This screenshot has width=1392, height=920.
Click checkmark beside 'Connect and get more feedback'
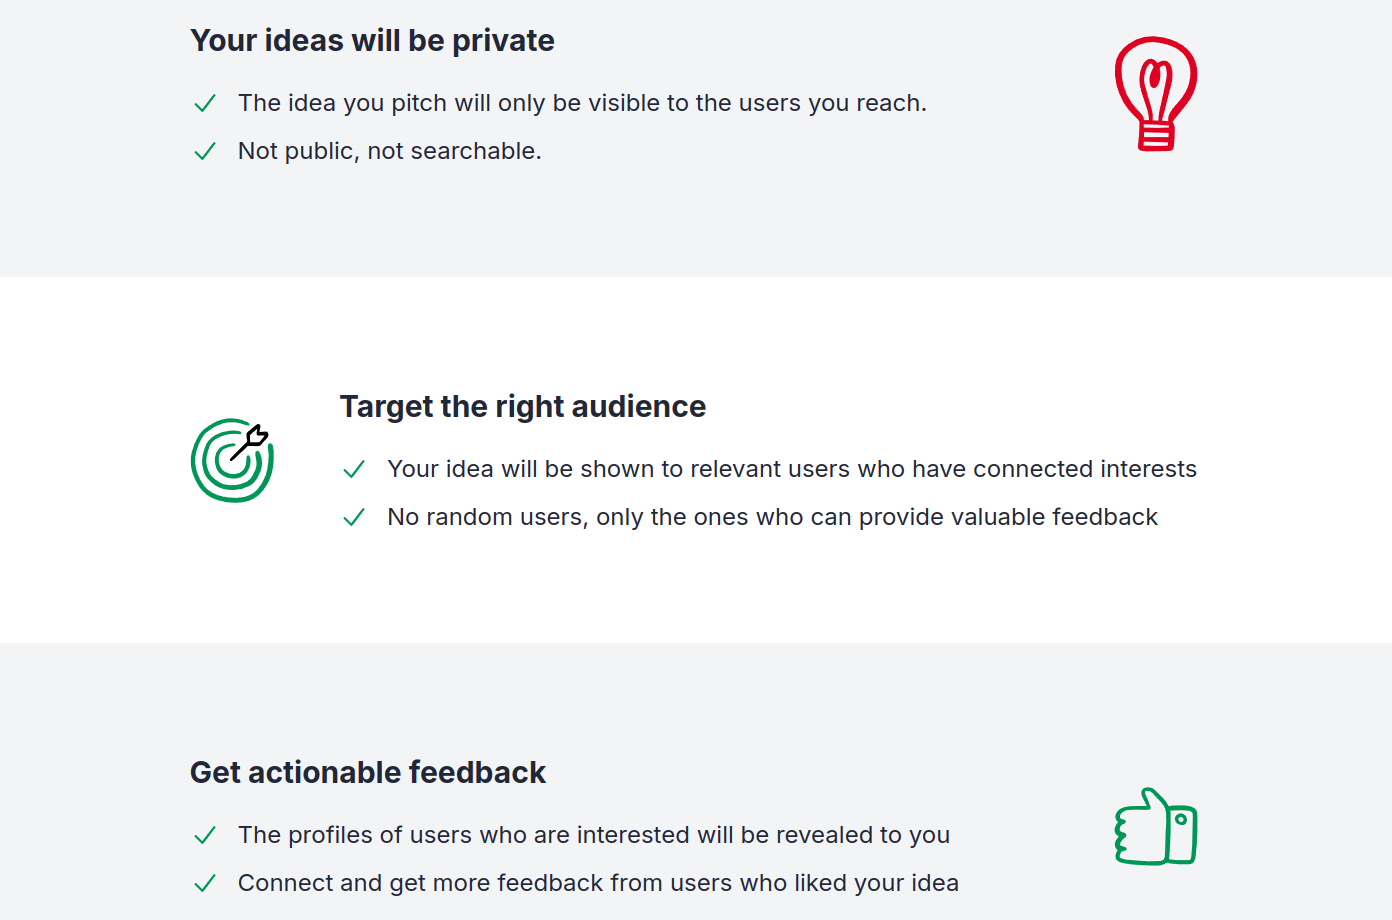(205, 883)
